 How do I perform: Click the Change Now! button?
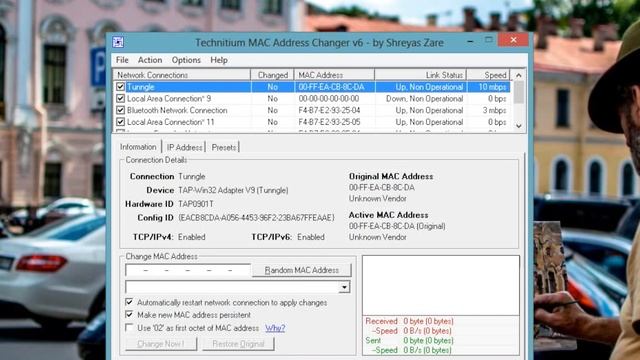tap(161, 344)
